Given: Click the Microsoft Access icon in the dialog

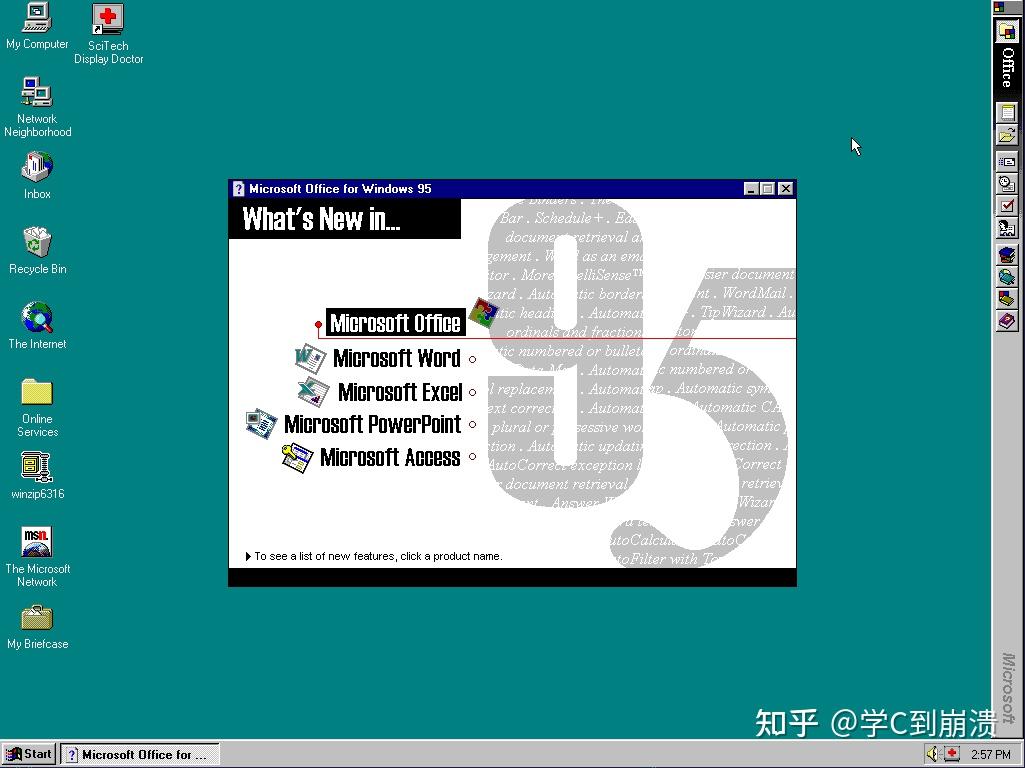Looking at the screenshot, I should point(297,456).
